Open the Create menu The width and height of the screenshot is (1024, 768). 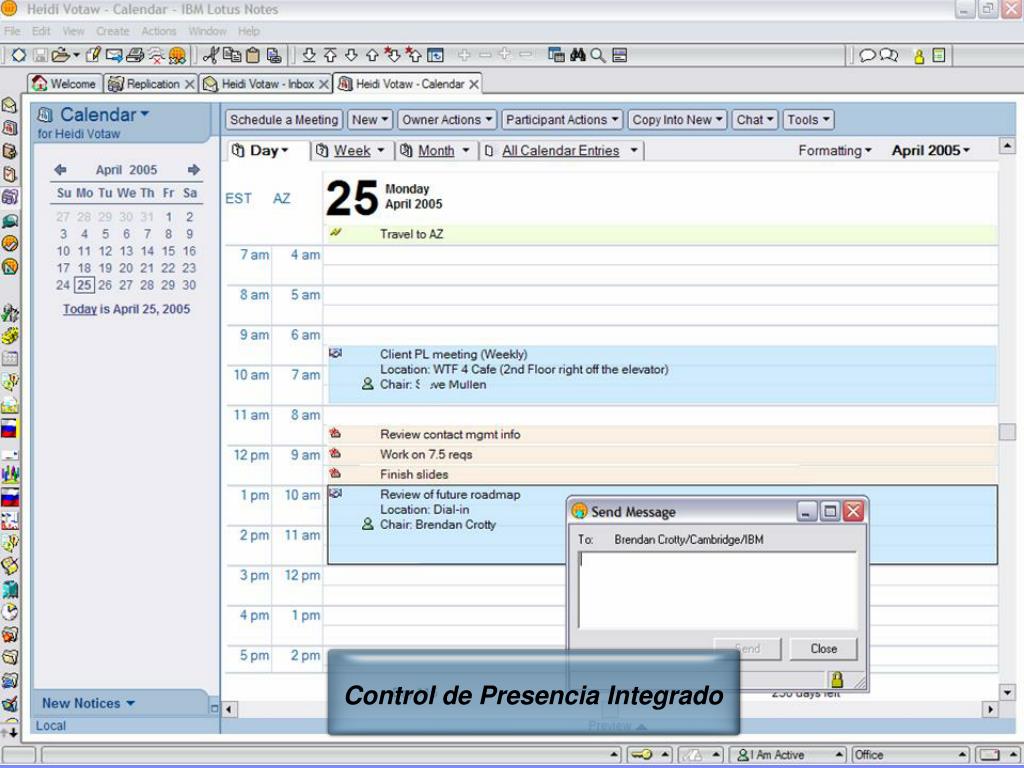(x=112, y=31)
